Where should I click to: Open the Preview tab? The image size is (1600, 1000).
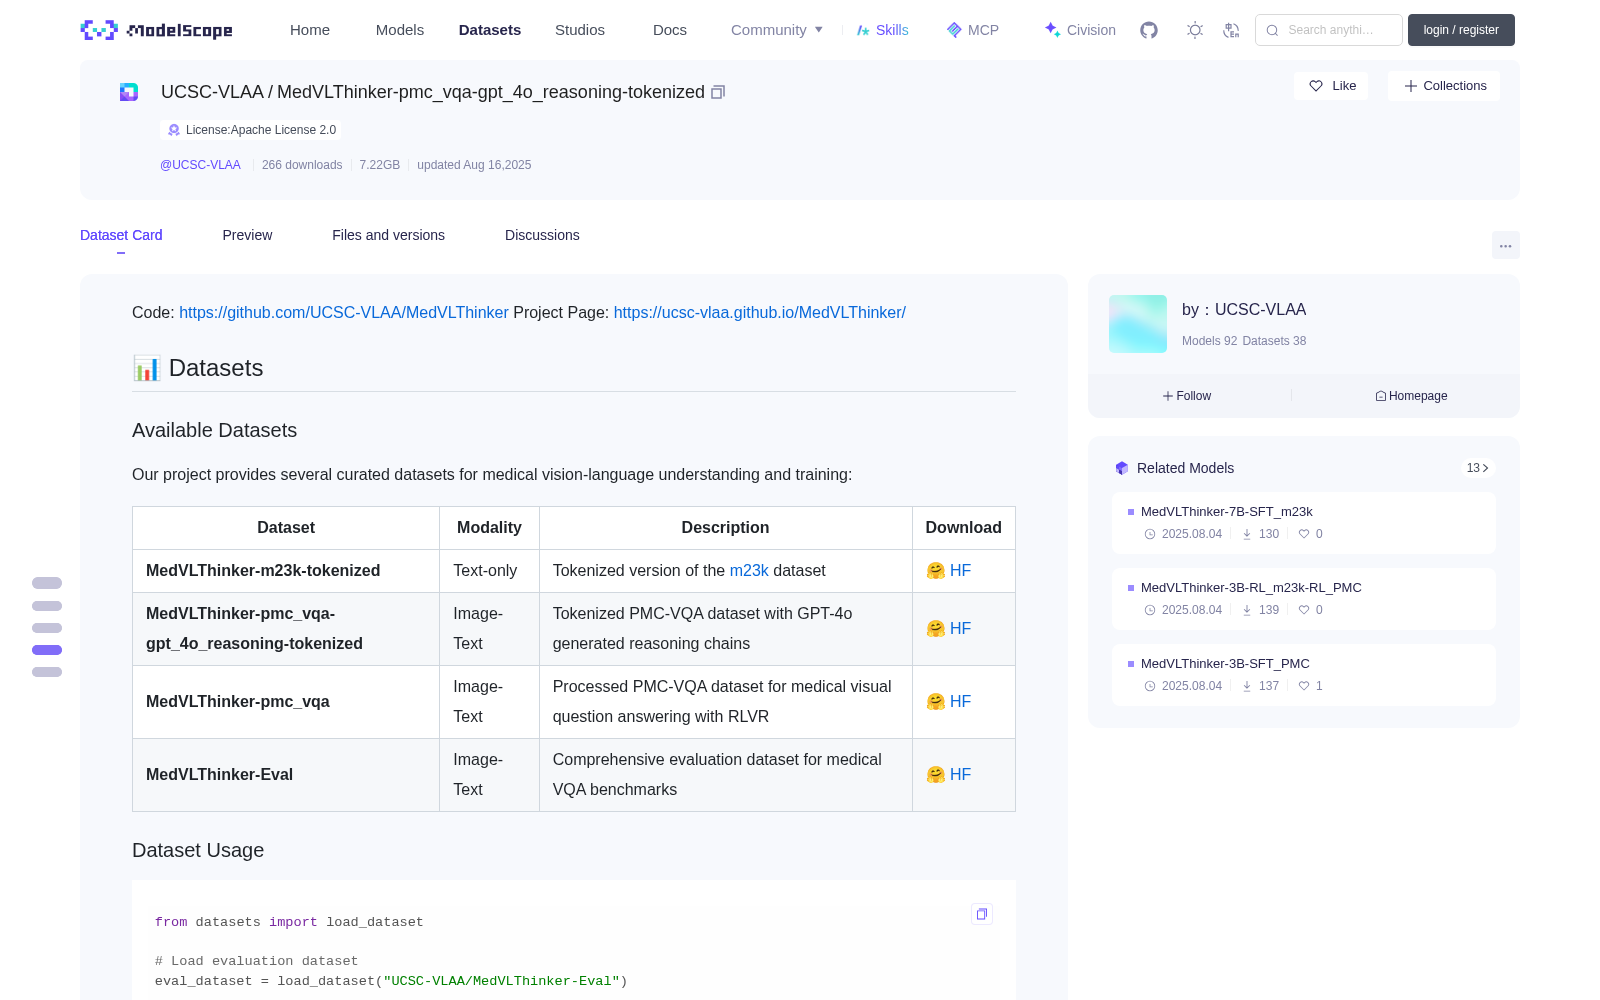click(x=247, y=235)
